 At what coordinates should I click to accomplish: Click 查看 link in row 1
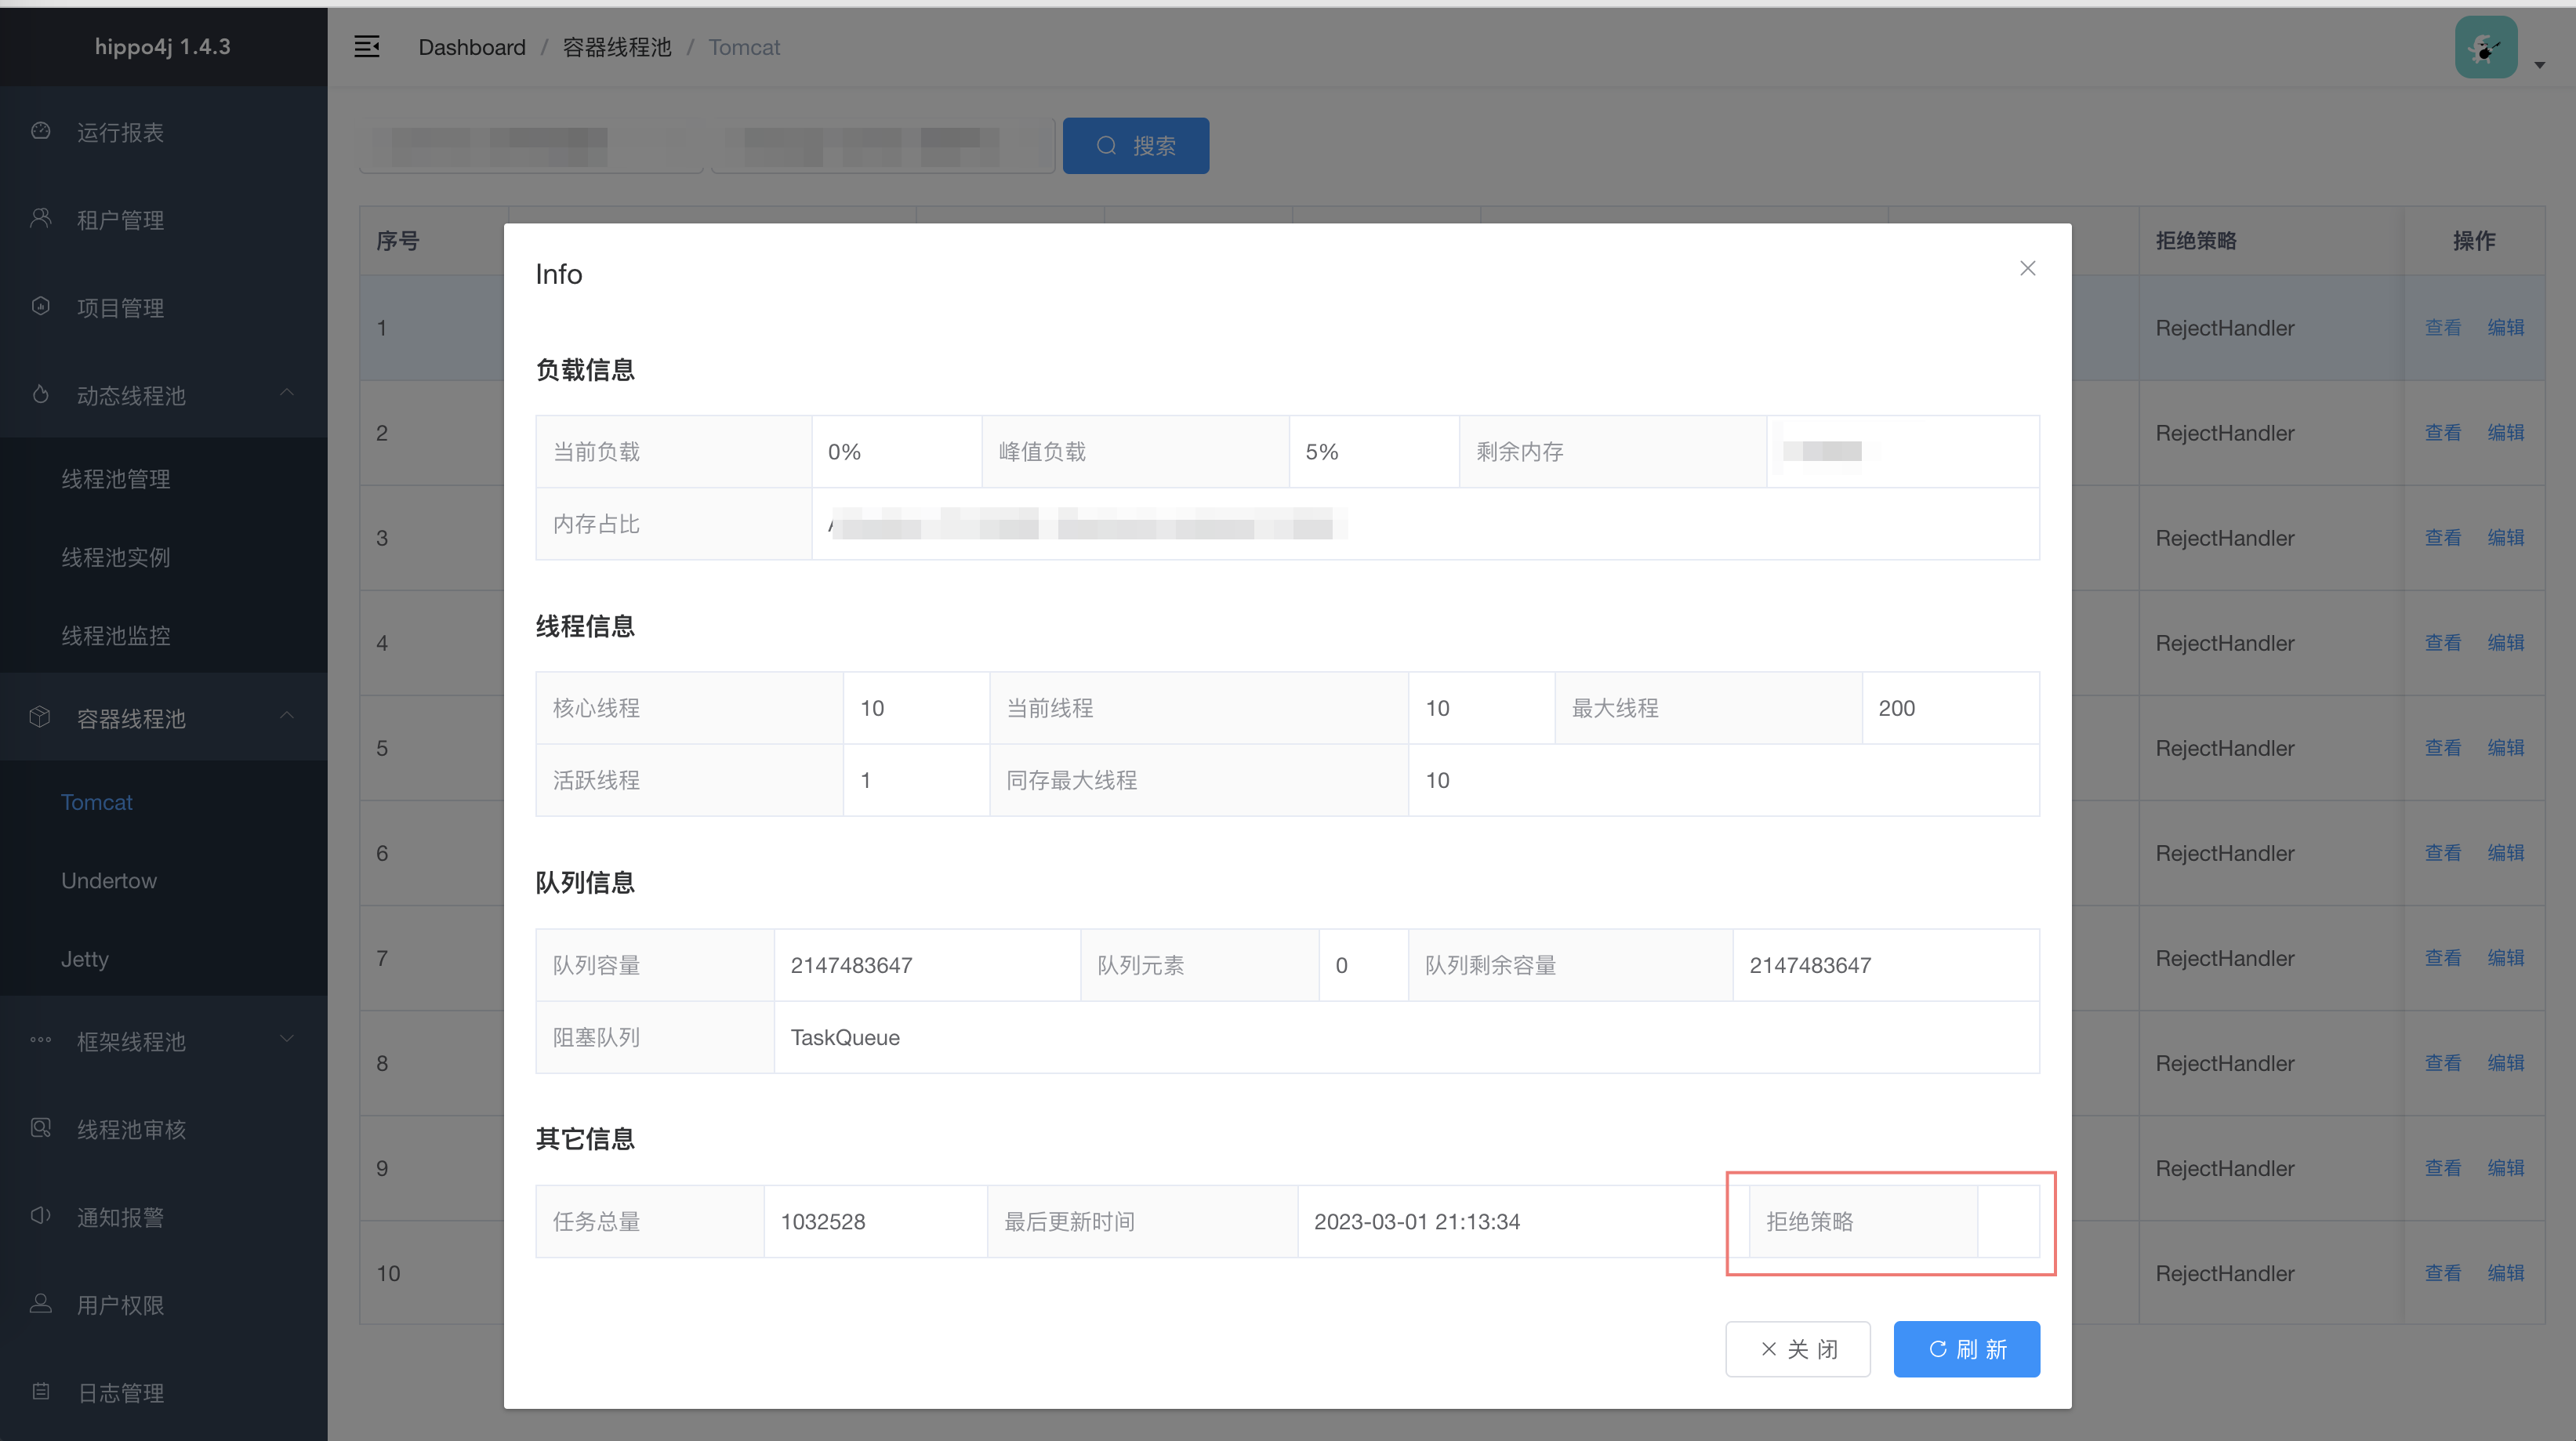coord(2443,328)
